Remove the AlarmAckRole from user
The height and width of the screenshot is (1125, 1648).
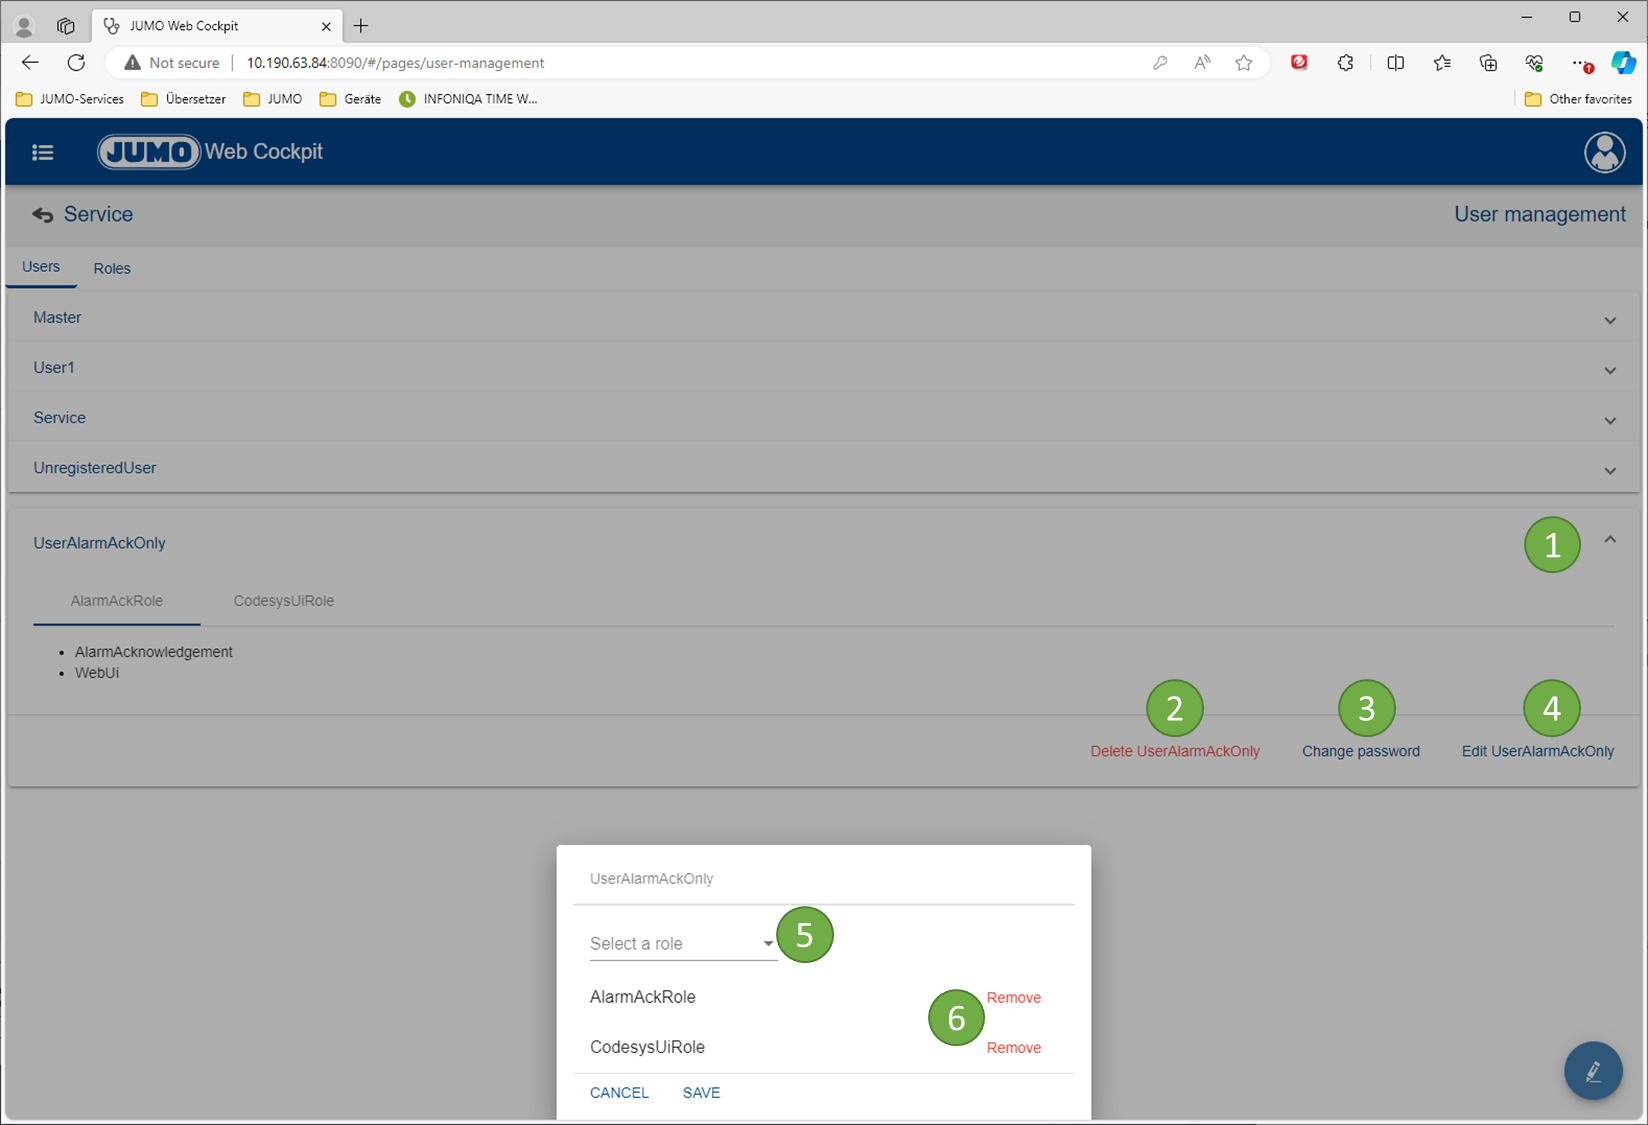click(1013, 998)
